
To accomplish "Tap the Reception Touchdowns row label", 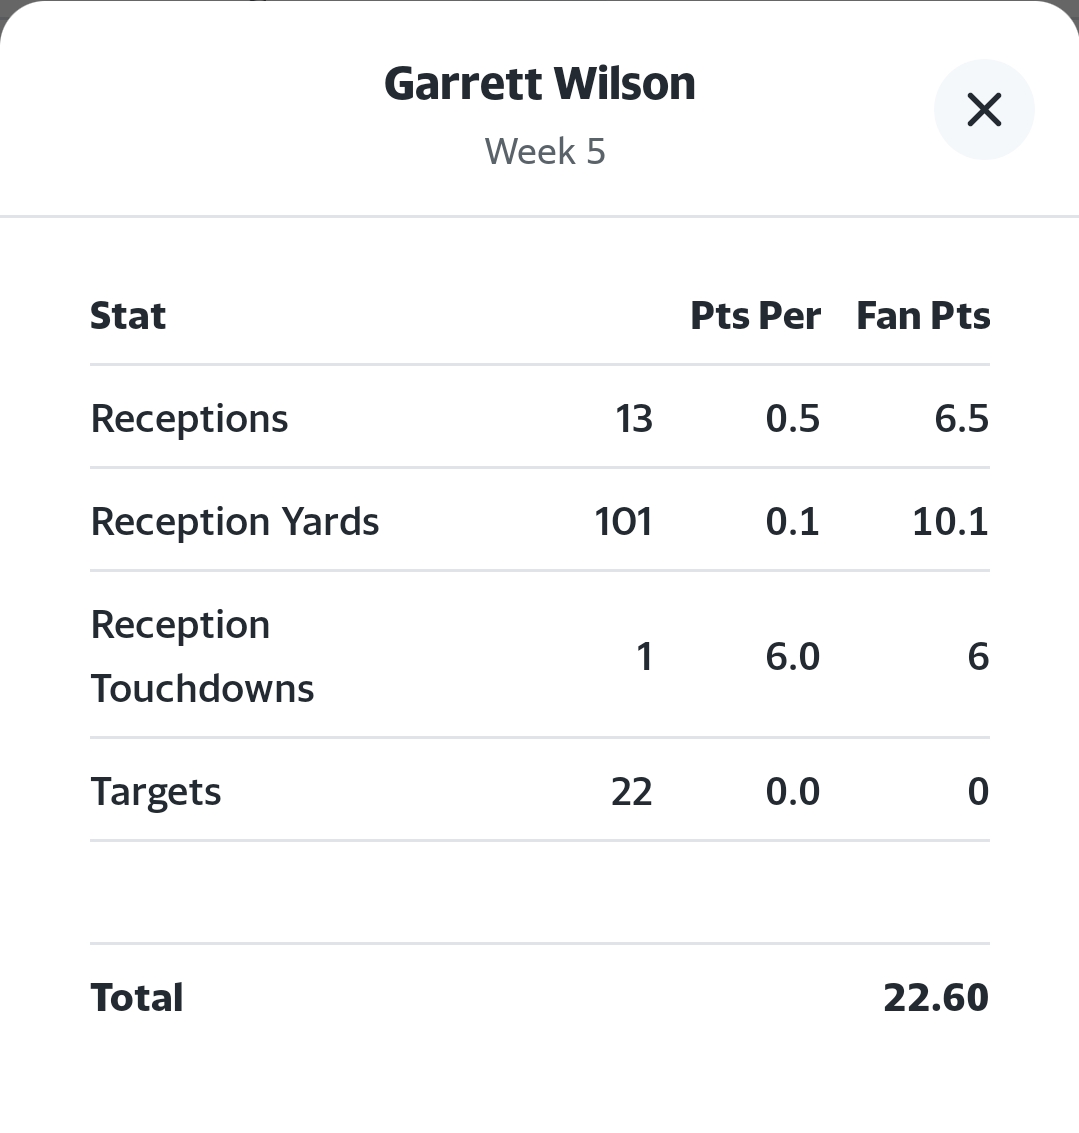I will tap(202, 656).
